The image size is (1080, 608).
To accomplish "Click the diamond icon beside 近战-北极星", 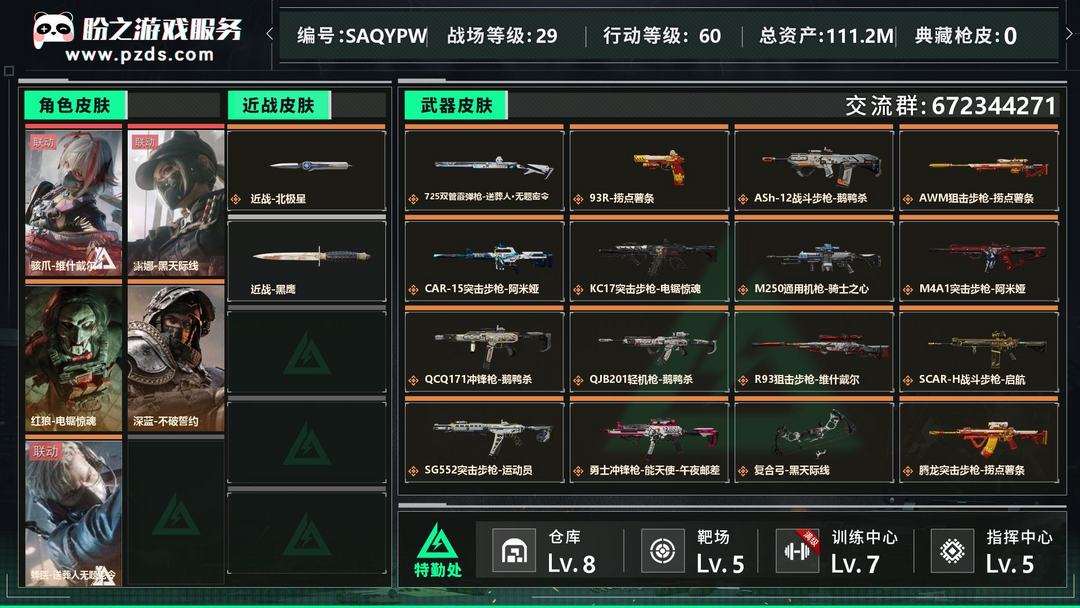I will tap(236, 200).
